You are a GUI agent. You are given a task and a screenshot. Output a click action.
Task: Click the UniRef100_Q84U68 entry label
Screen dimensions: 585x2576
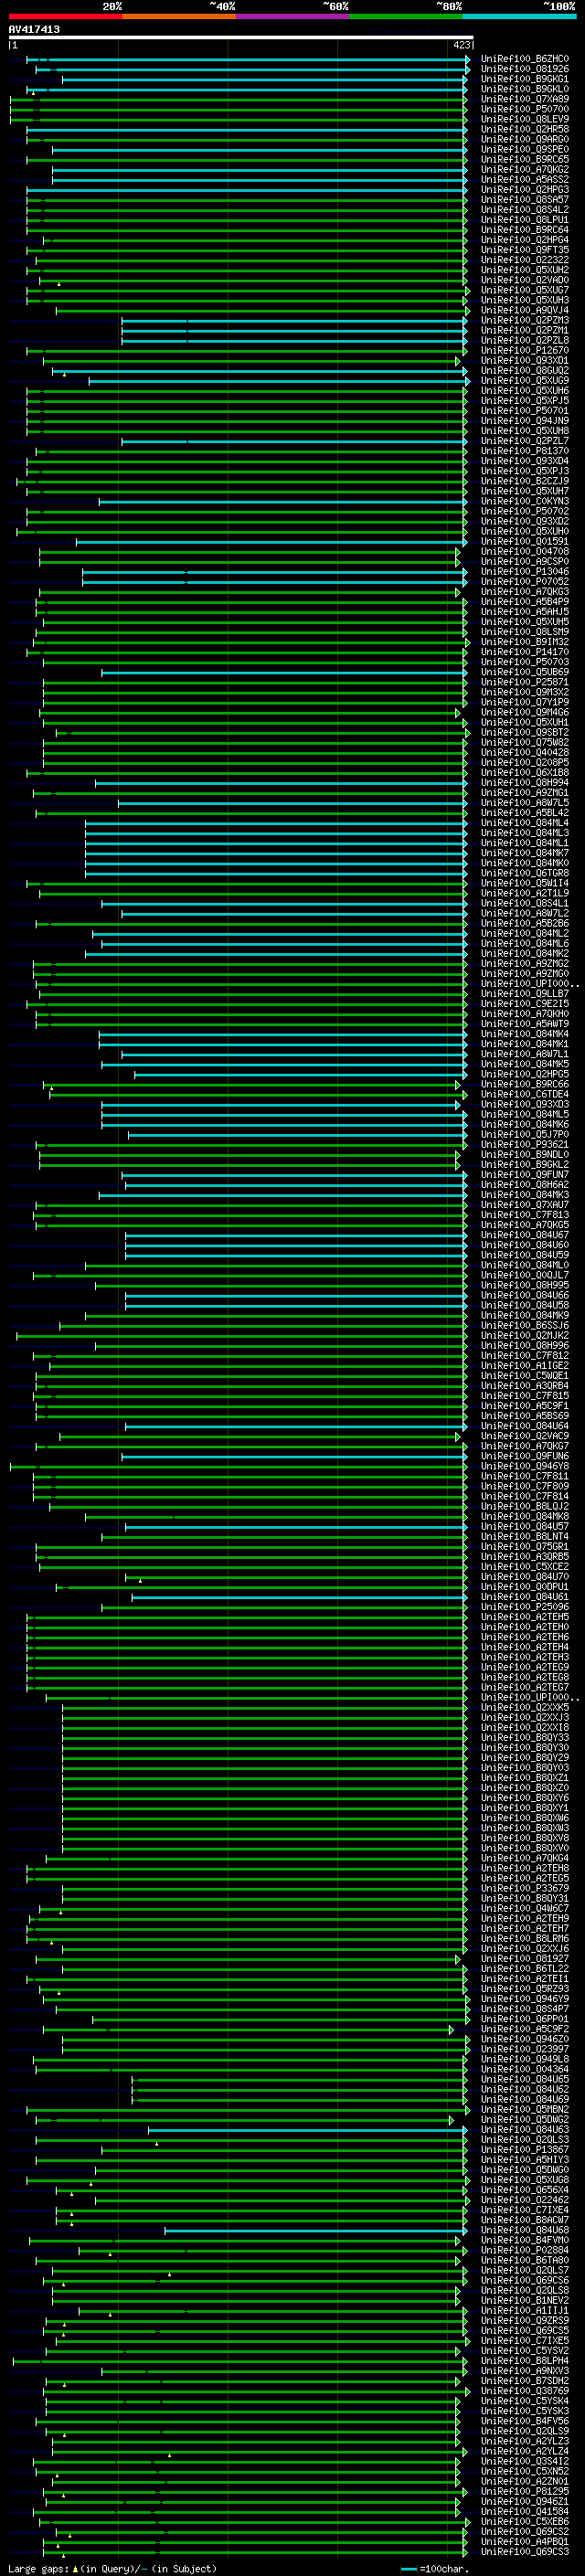tap(524, 2230)
